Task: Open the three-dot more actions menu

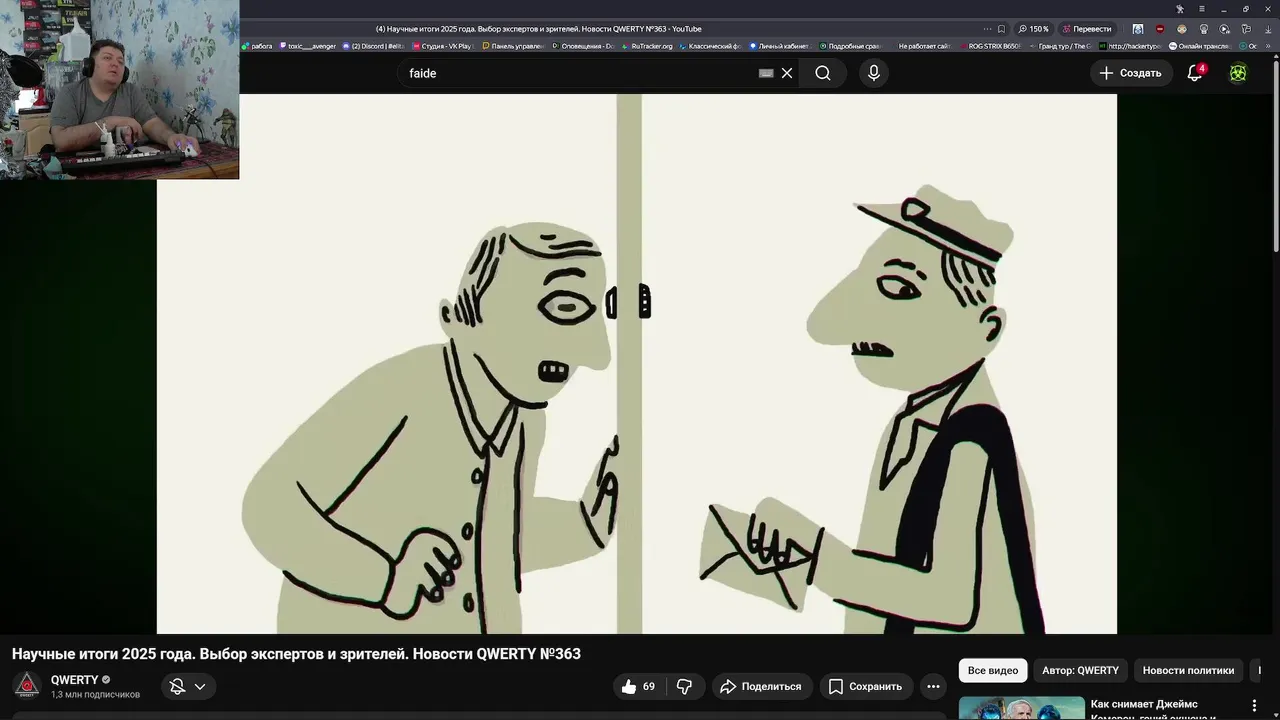Action: pos(933,686)
